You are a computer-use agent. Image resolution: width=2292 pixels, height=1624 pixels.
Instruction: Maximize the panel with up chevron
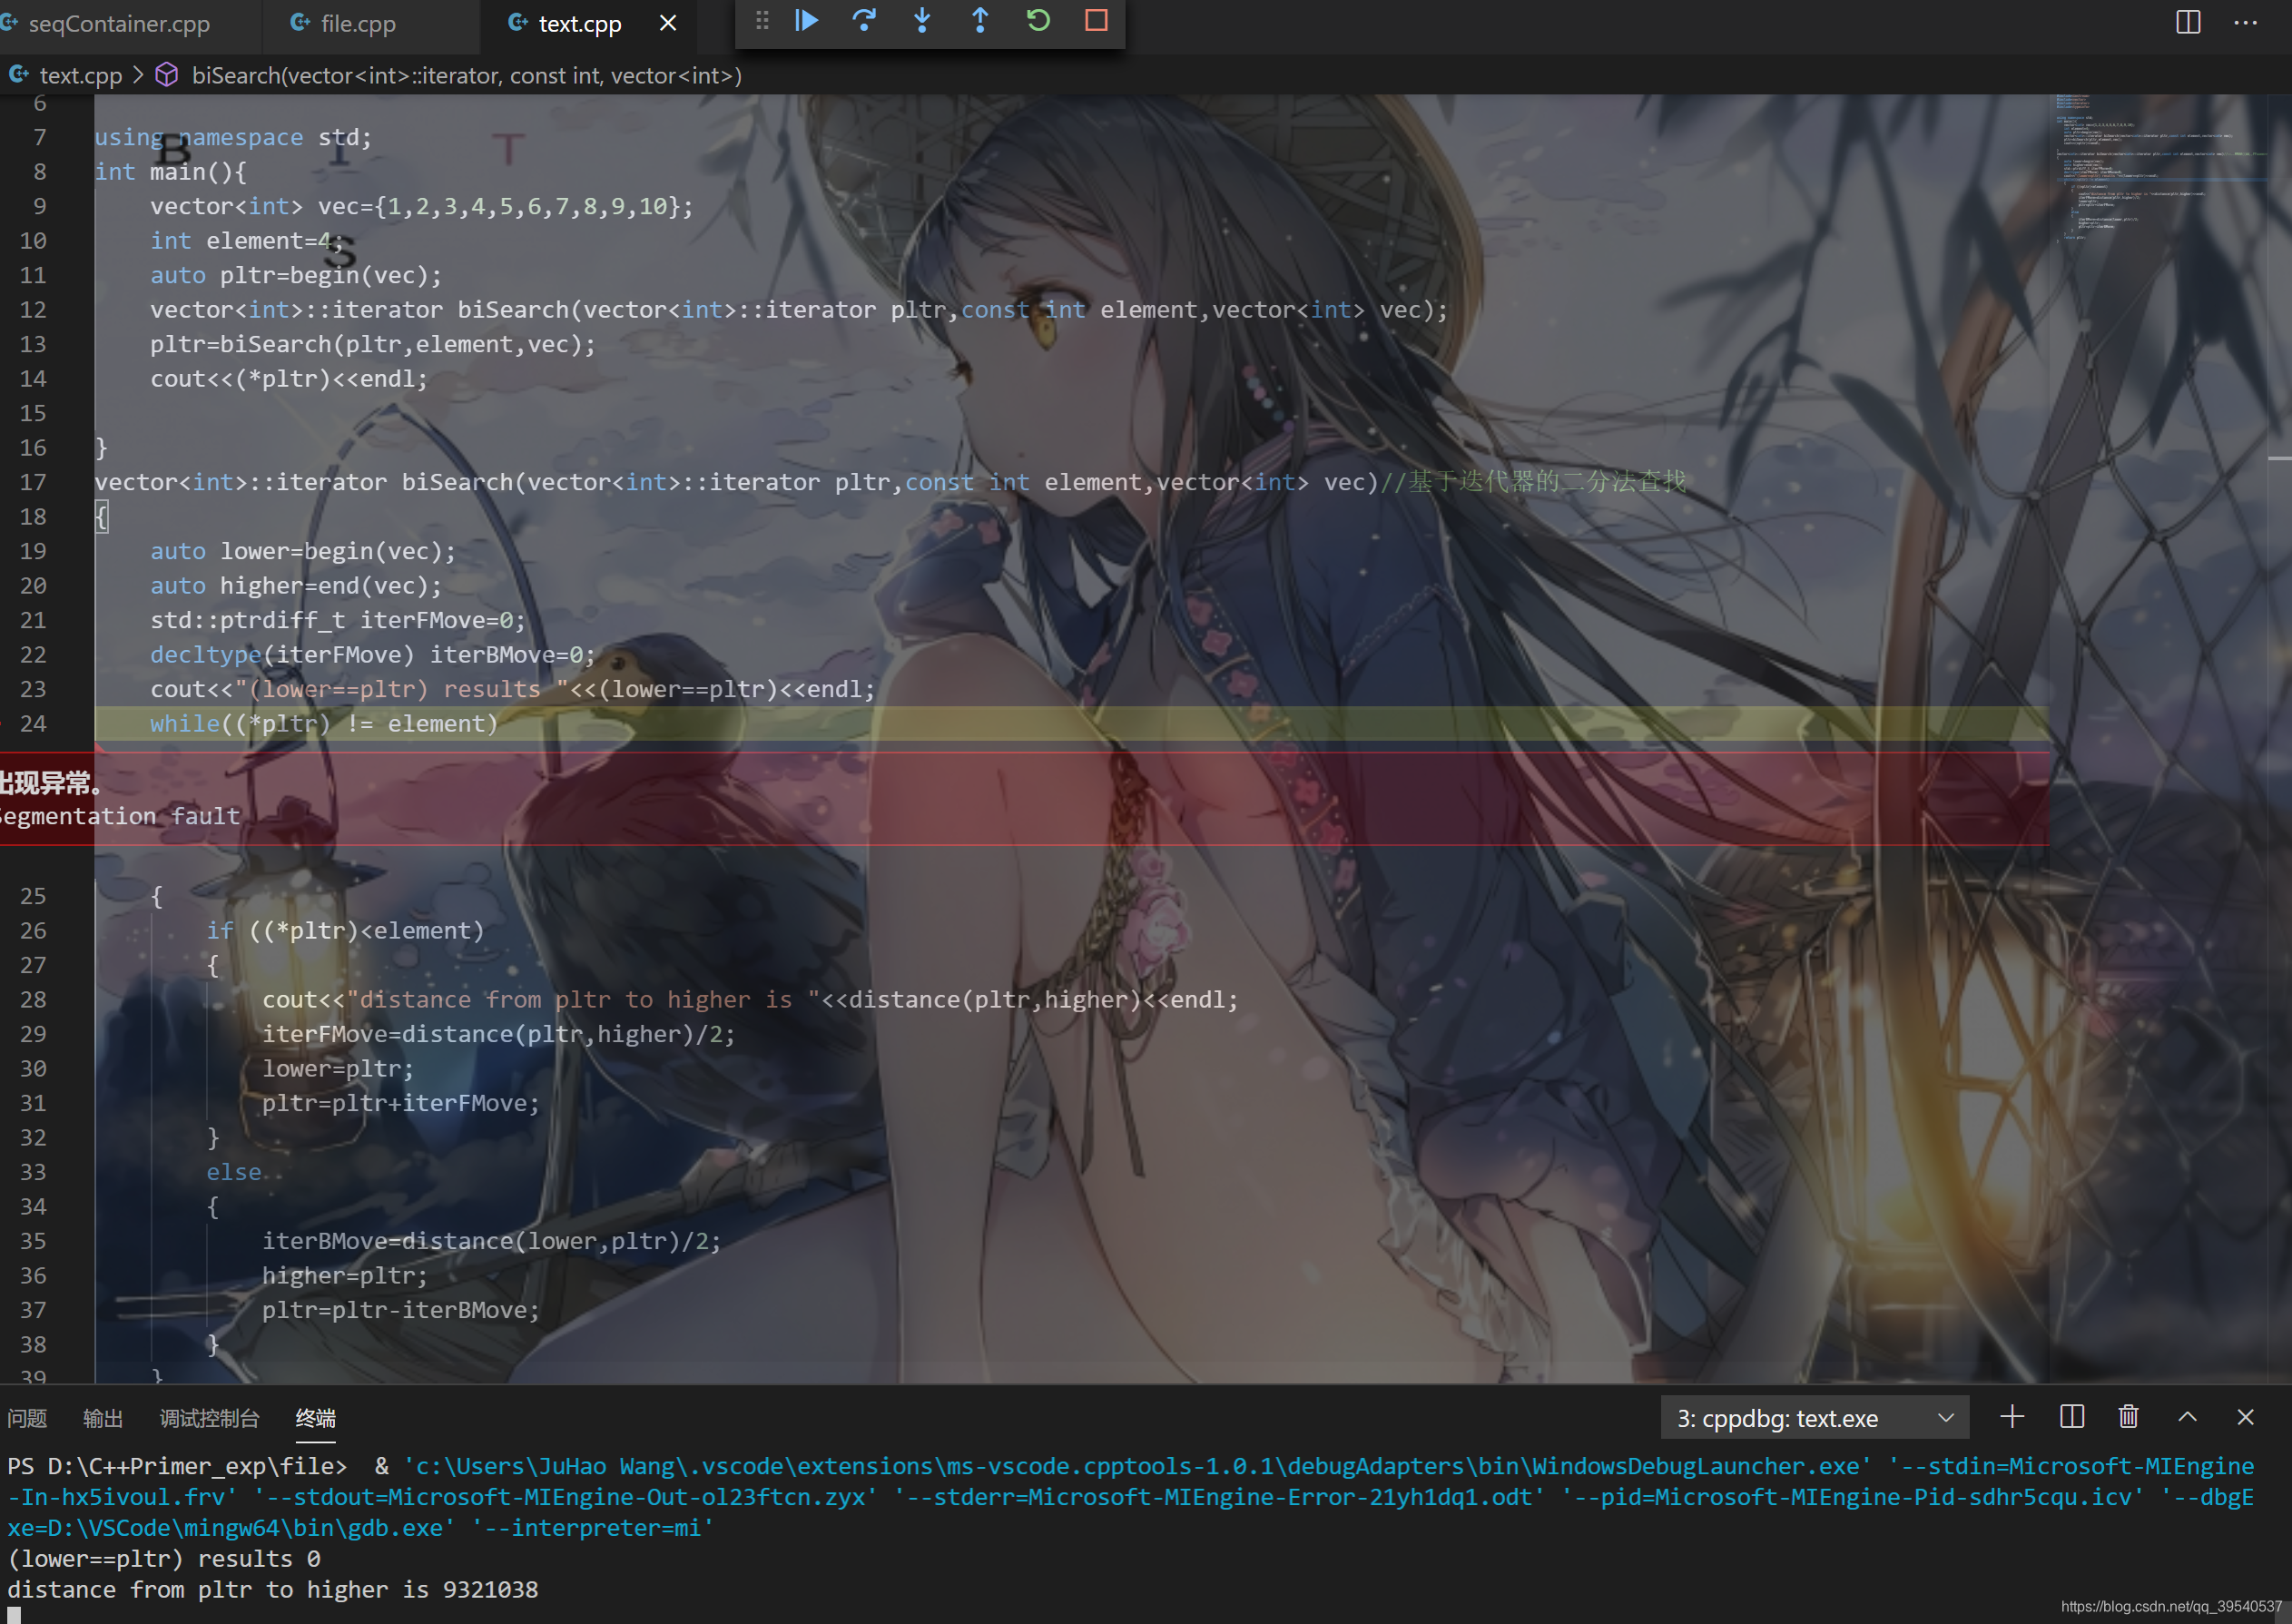click(2187, 1417)
